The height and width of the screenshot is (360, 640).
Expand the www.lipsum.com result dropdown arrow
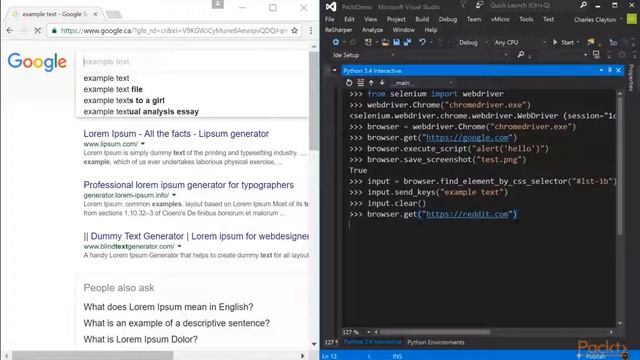point(143,144)
